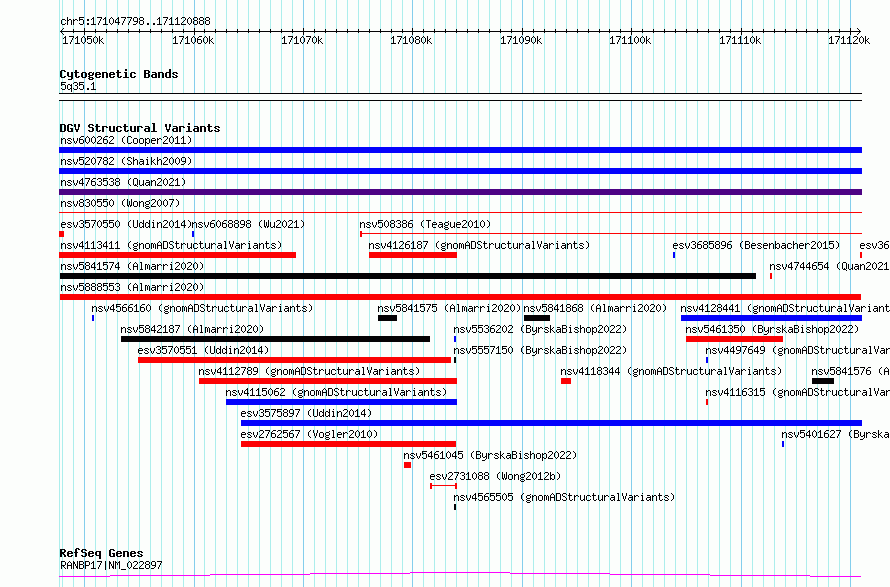
Task: Click the red nsv4113411 gnomAD variant bar
Action: [x=178, y=255]
